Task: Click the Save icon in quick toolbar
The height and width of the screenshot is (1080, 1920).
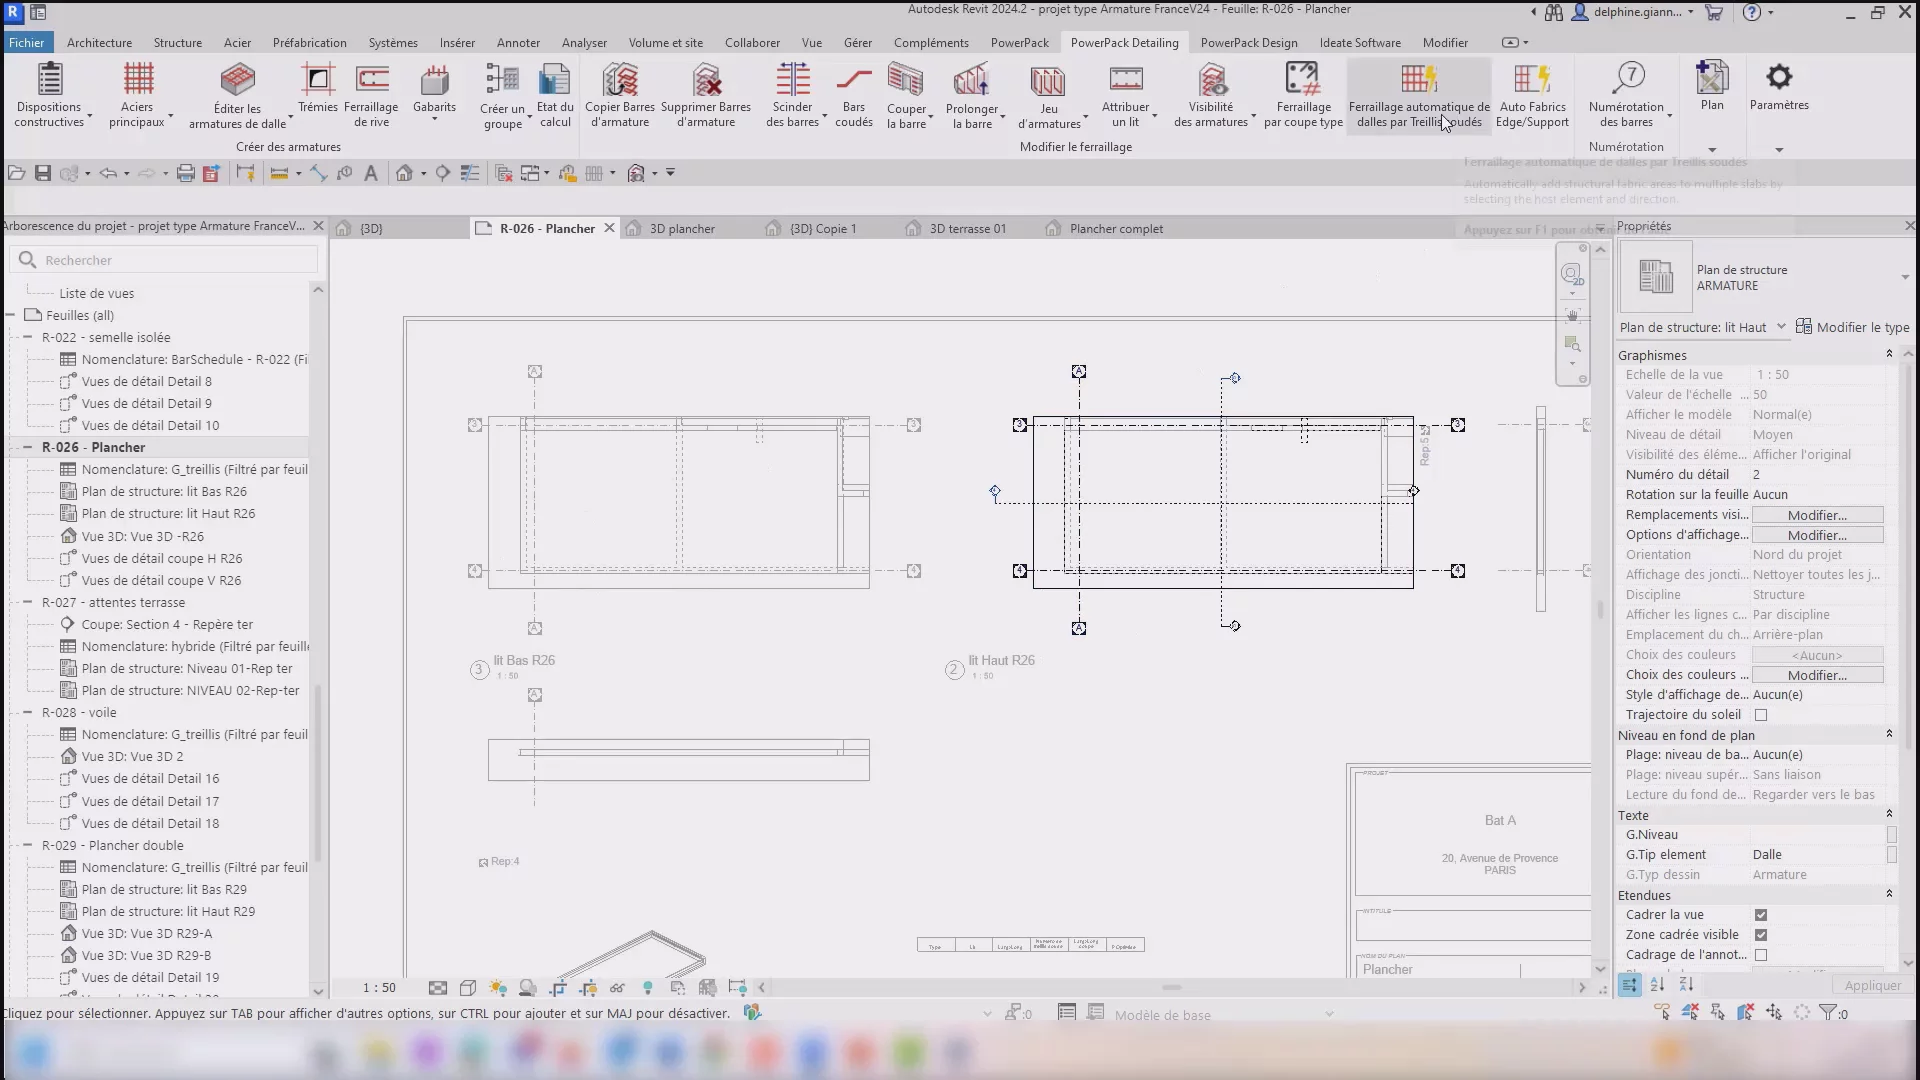Action: click(x=43, y=173)
